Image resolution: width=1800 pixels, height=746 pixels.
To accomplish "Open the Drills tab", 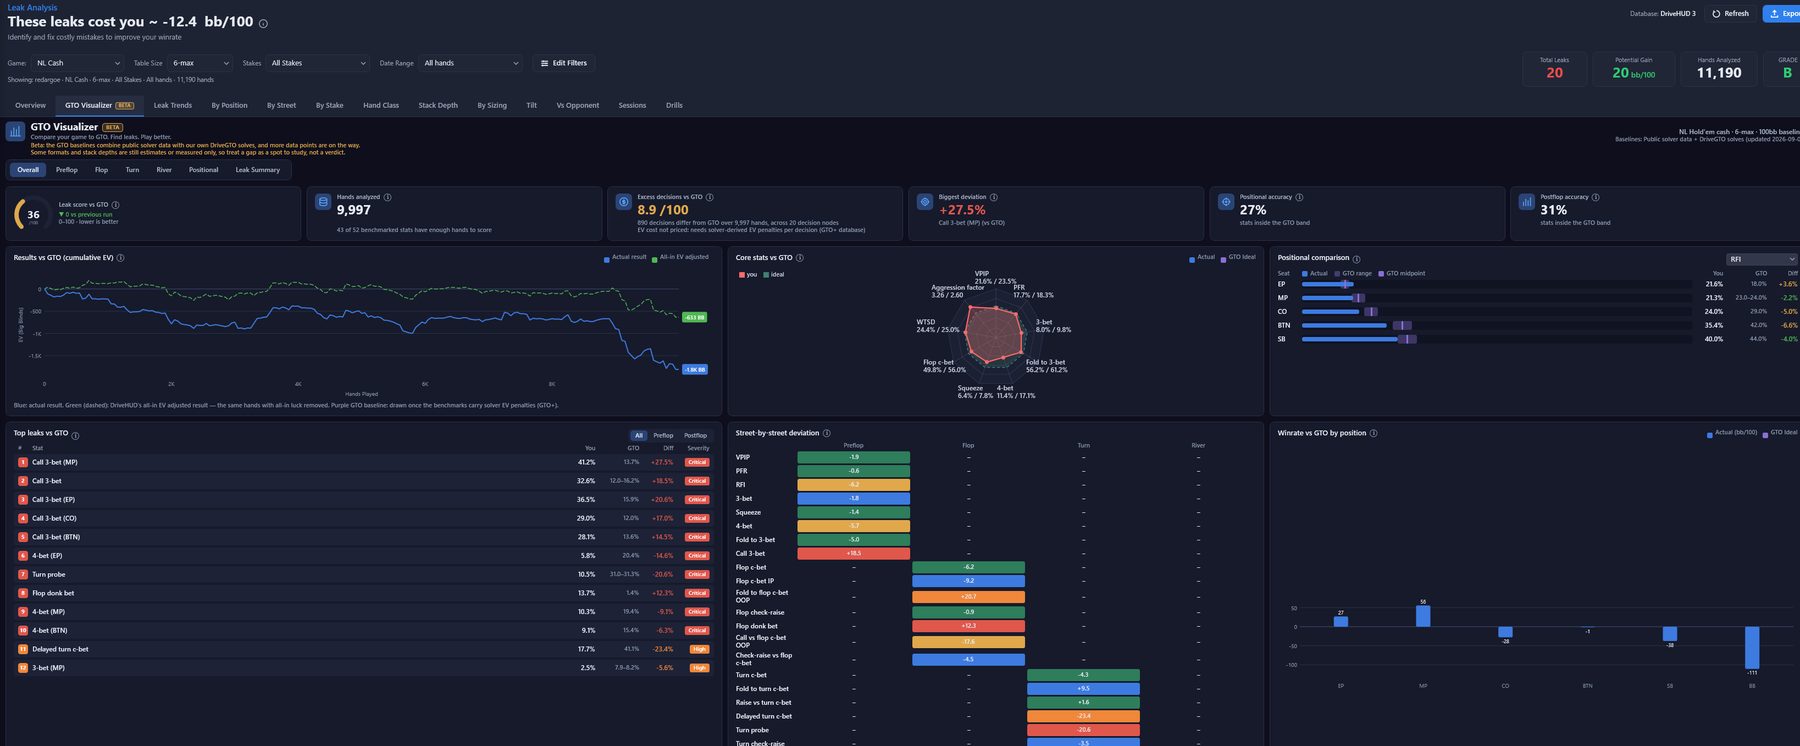I will click(x=674, y=105).
